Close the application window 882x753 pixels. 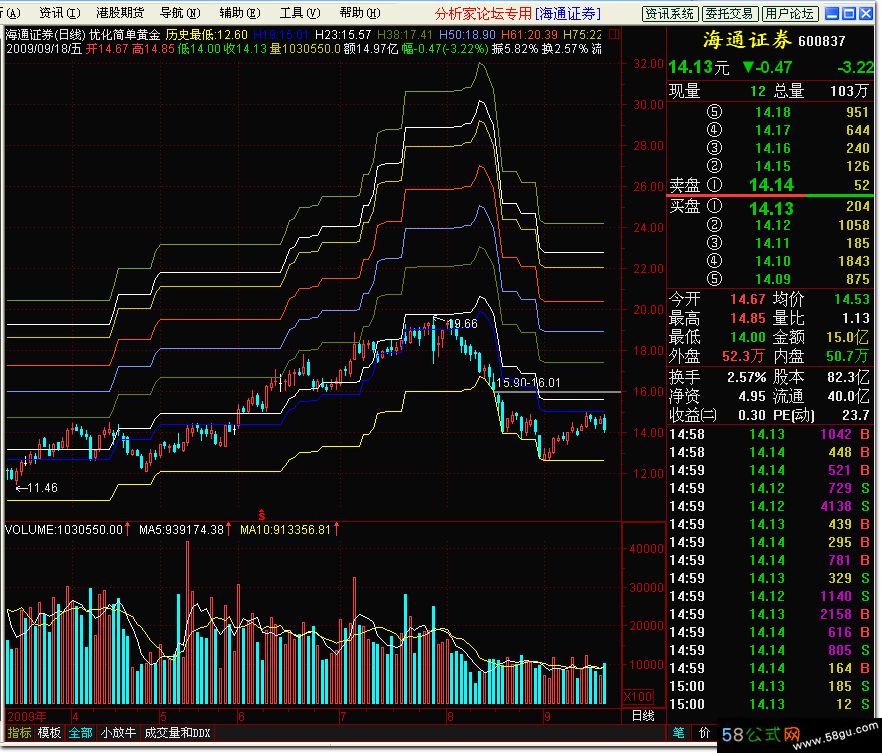[x=866, y=13]
